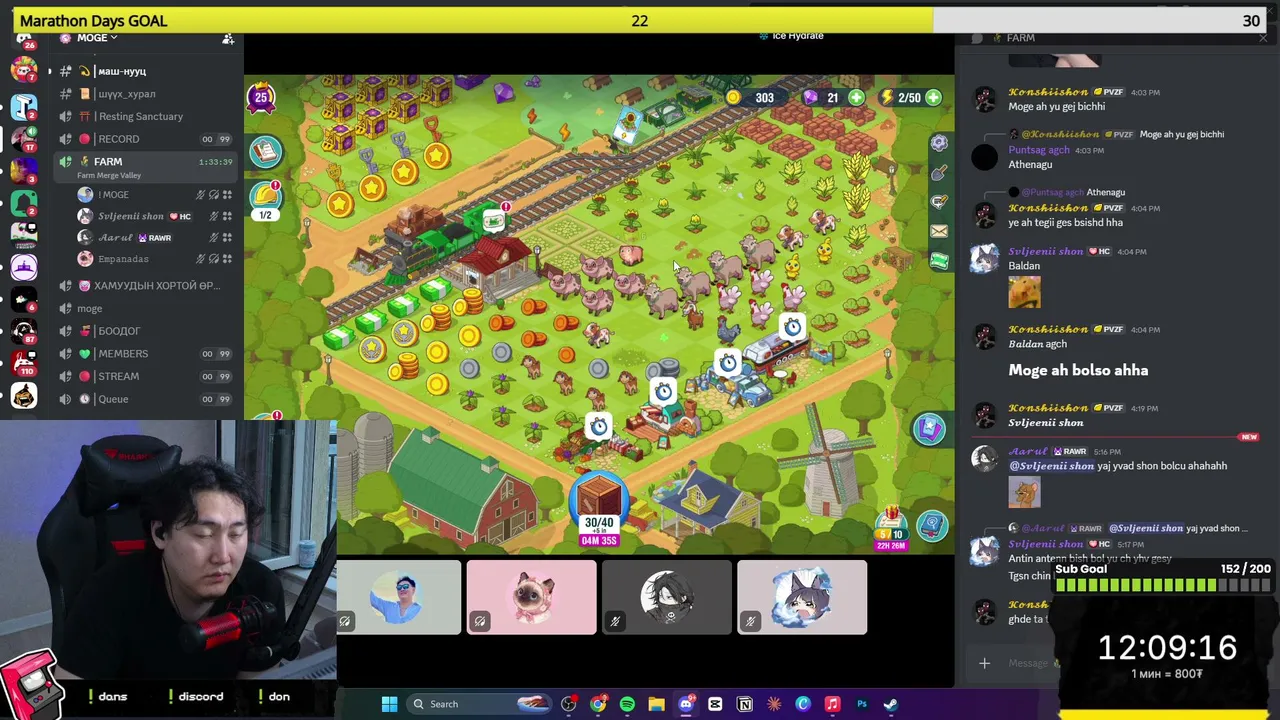Click the chat message attachment plus button
Viewport: 1280px width, 720px height.
pyautogui.click(x=984, y=663)
